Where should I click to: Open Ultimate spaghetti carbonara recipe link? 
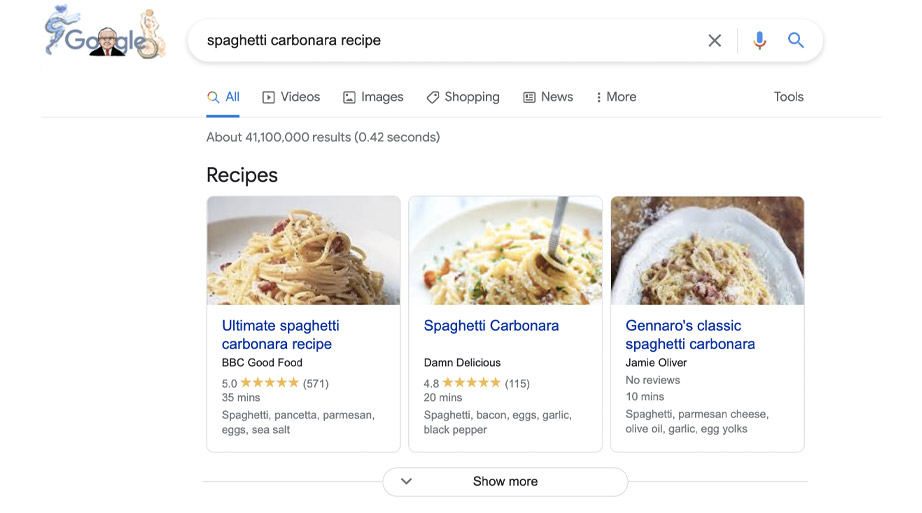click(280, 334)
